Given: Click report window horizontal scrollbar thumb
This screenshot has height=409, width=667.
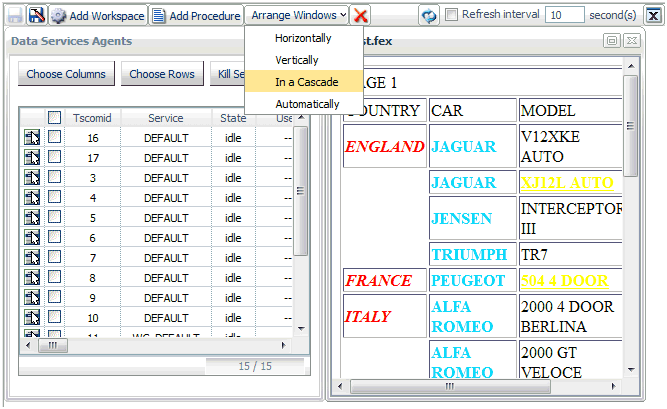Looking at the screenshot, I should point(450,386).
